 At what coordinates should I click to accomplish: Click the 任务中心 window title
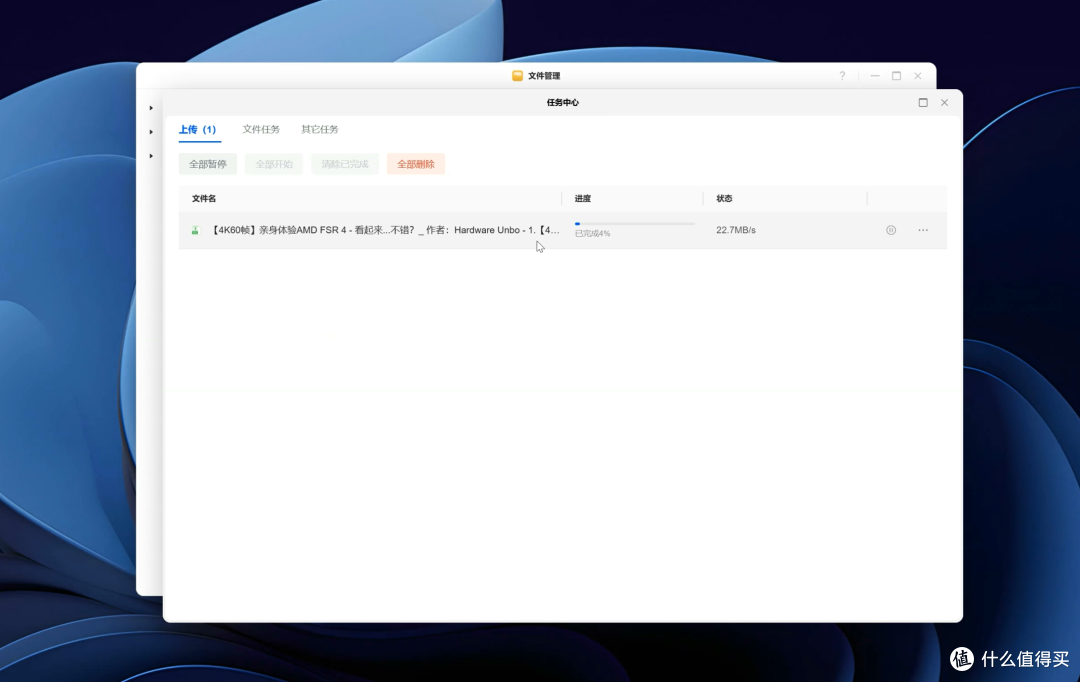563,103
